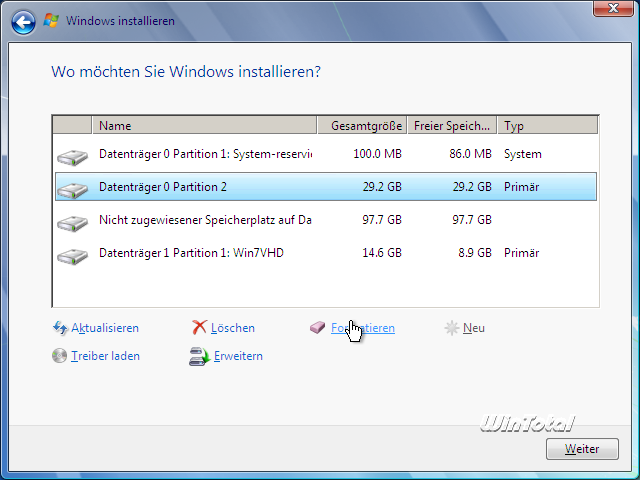Format partition via Formatieren link
Image resolution: width=640 pixels, height=480 pixels.
pos(362,328)
